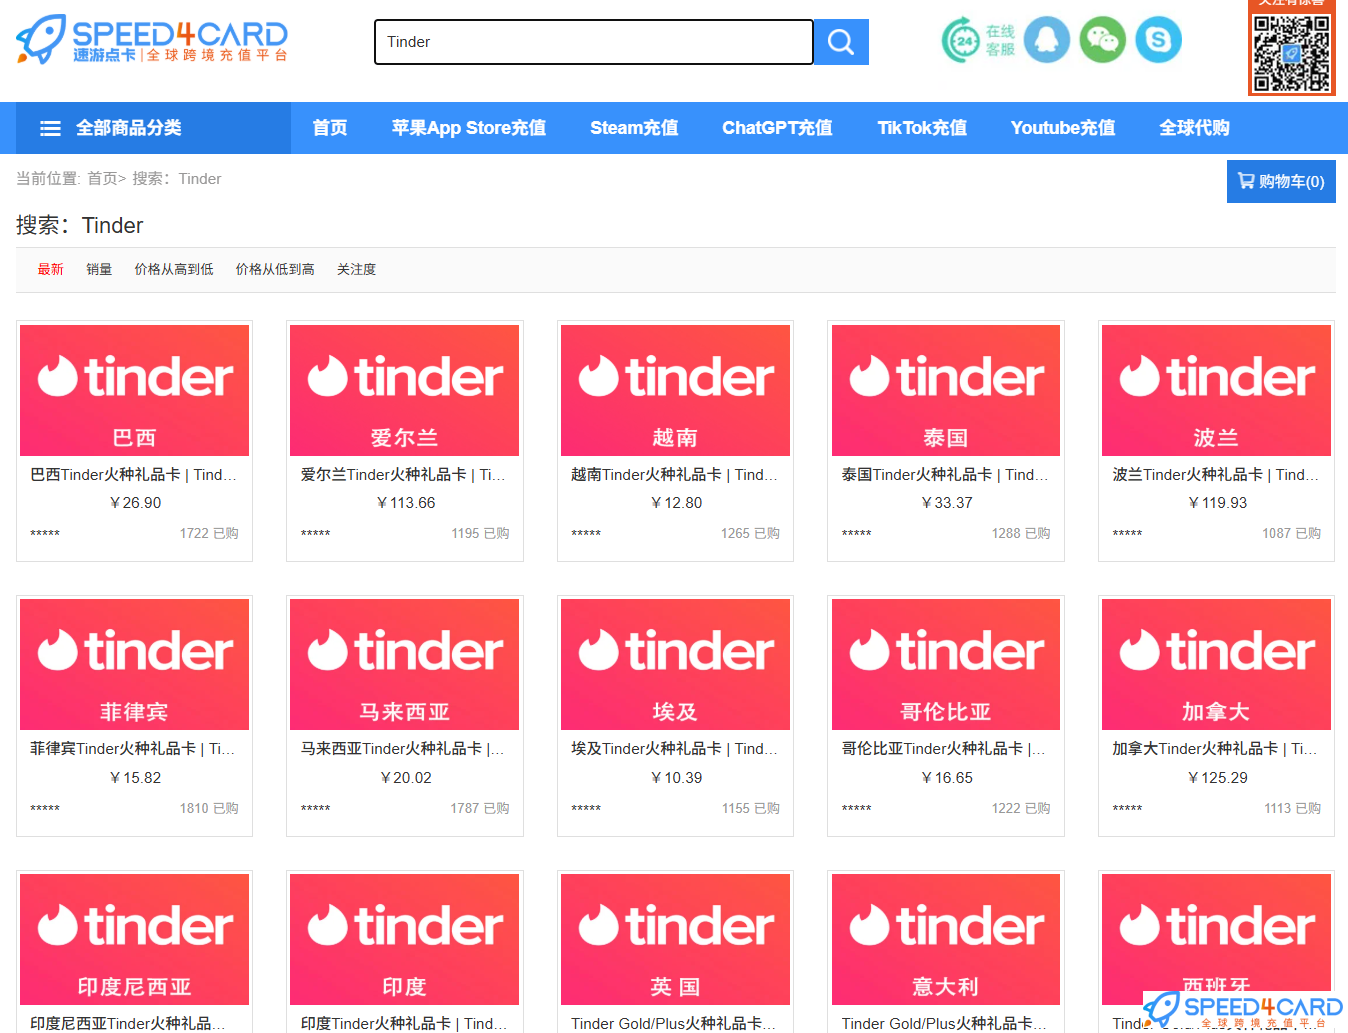Open the 购物车(0) button
The image size is (1348, 1033).
click(1281, 181)
